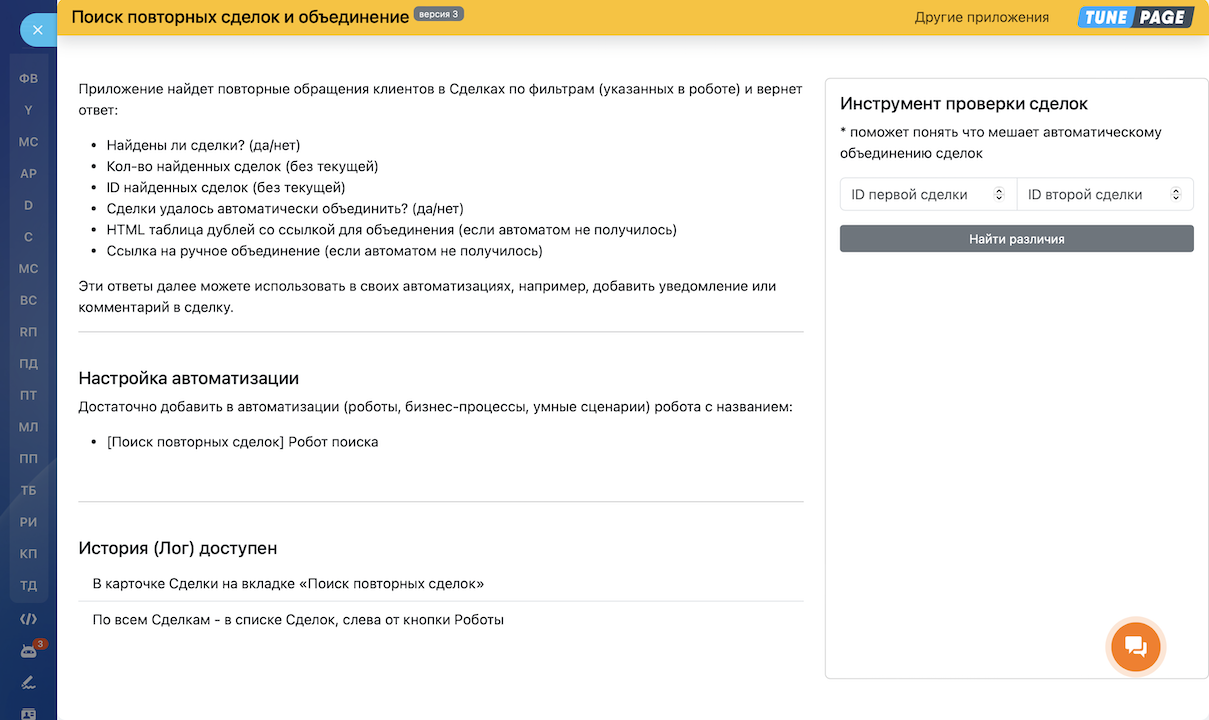Open the ФВ sidebar shortcut
Viewport: 1209px width, 720px height.
click(x=28, y=78)
